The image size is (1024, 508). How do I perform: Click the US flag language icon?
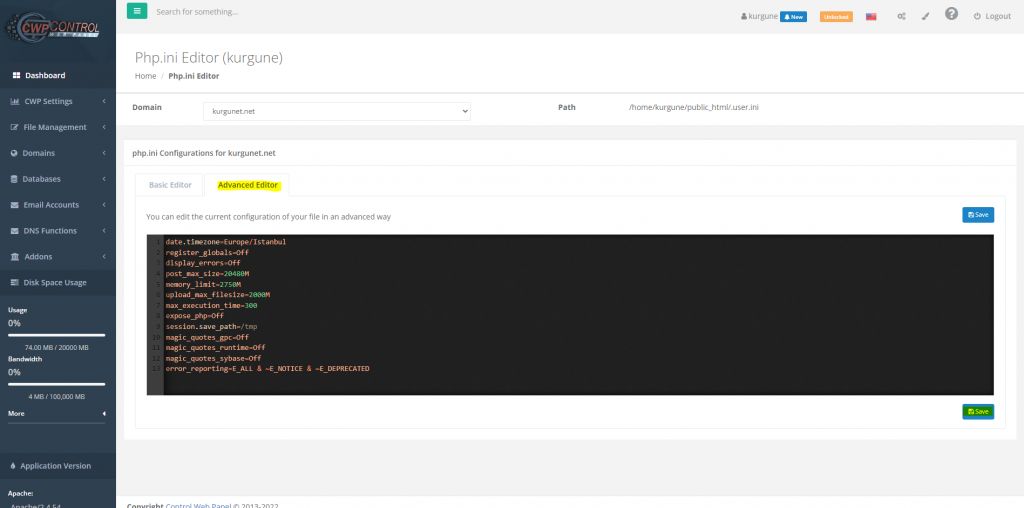pyautogui.click(x=871, y=16)
